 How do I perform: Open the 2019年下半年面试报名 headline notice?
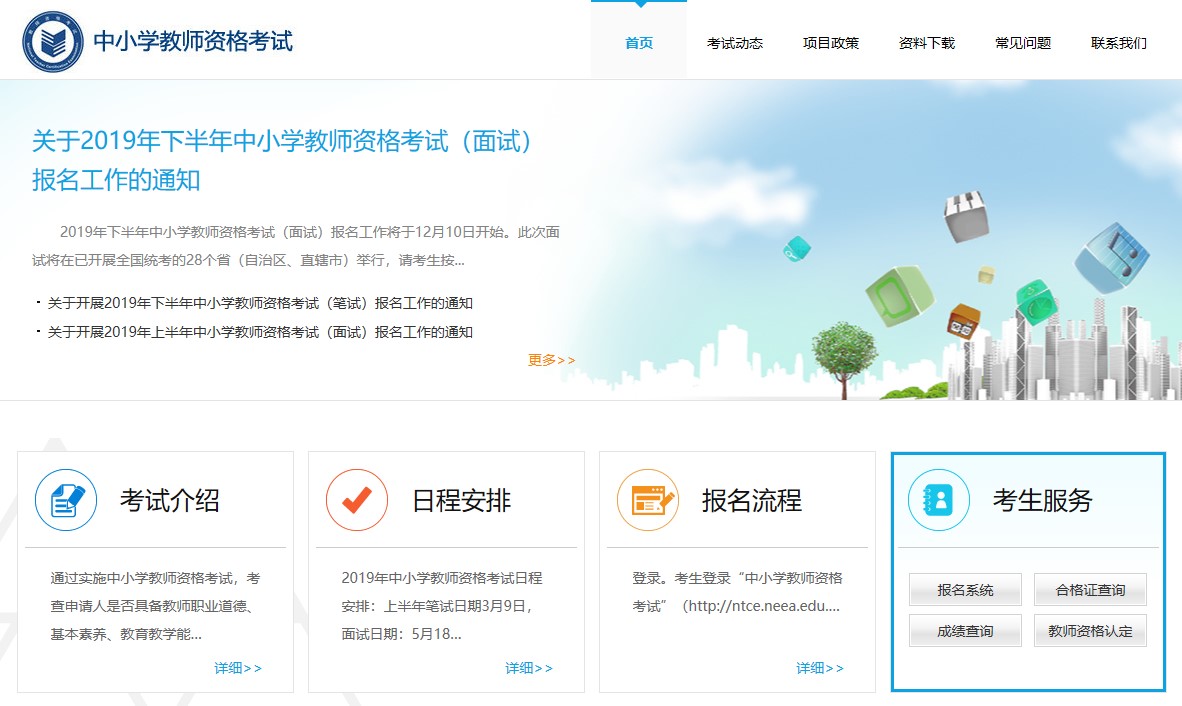[x=283, y=160]
